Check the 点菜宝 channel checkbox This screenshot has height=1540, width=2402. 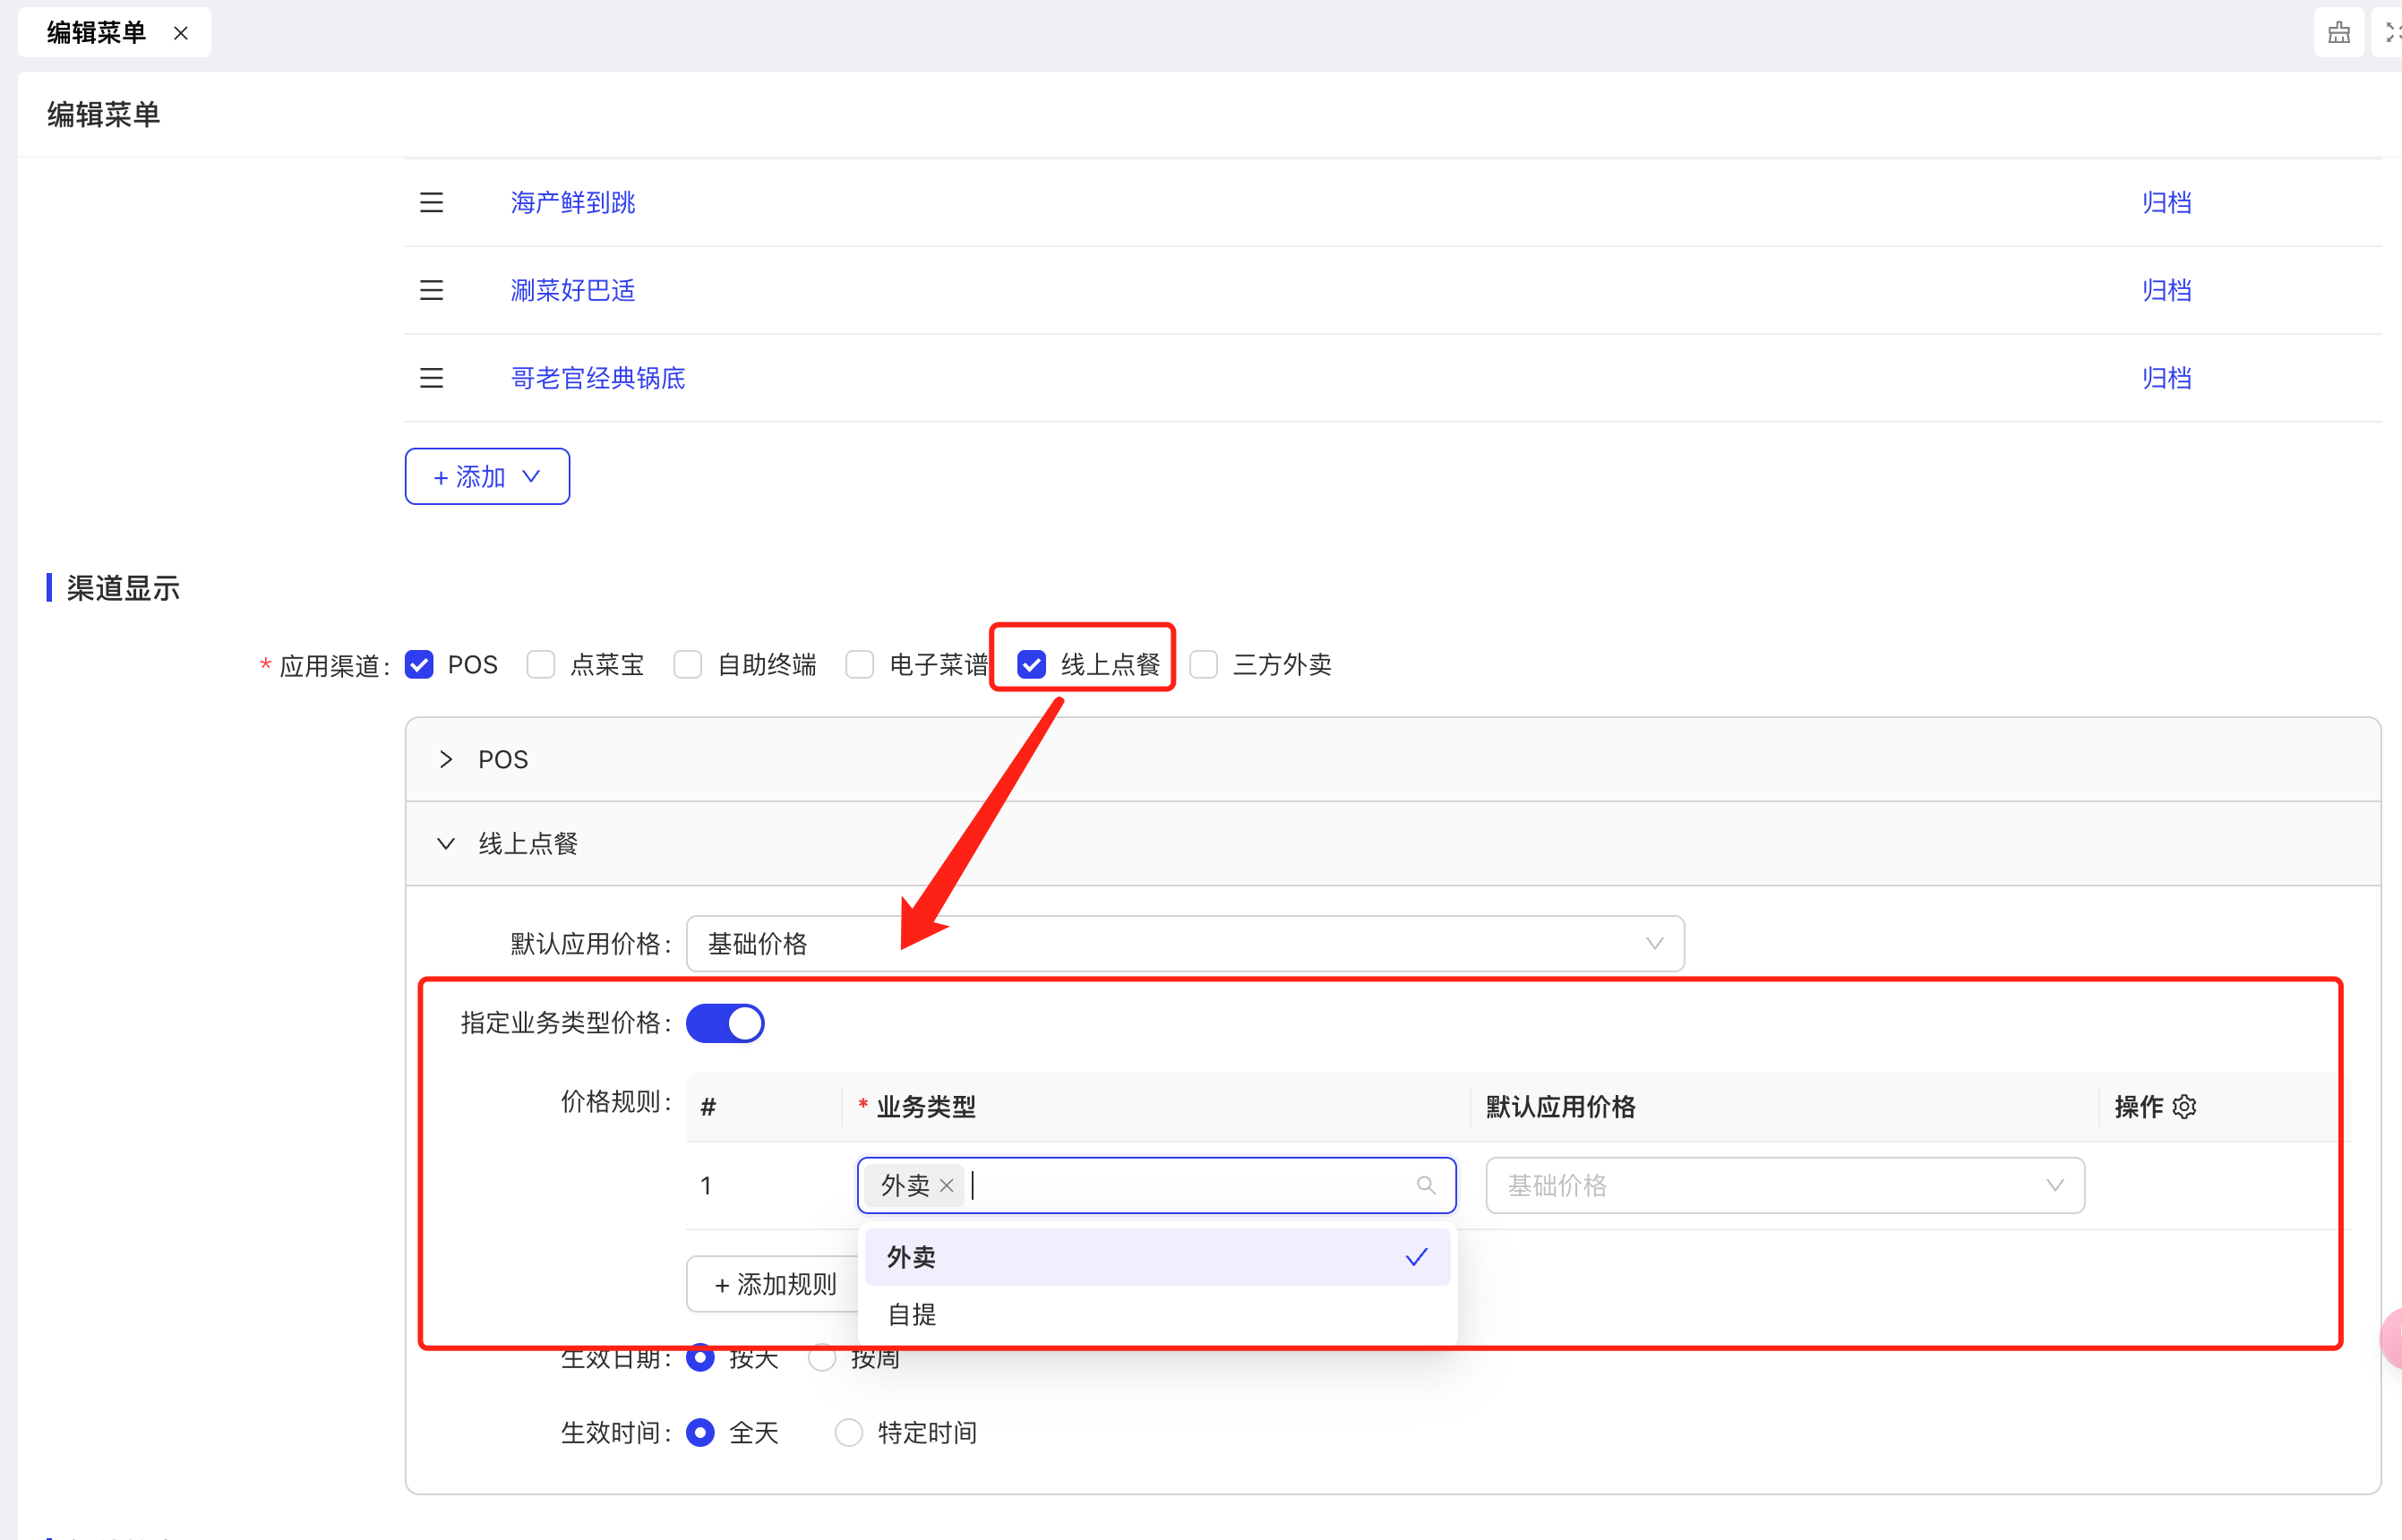[x=541, y=665]
